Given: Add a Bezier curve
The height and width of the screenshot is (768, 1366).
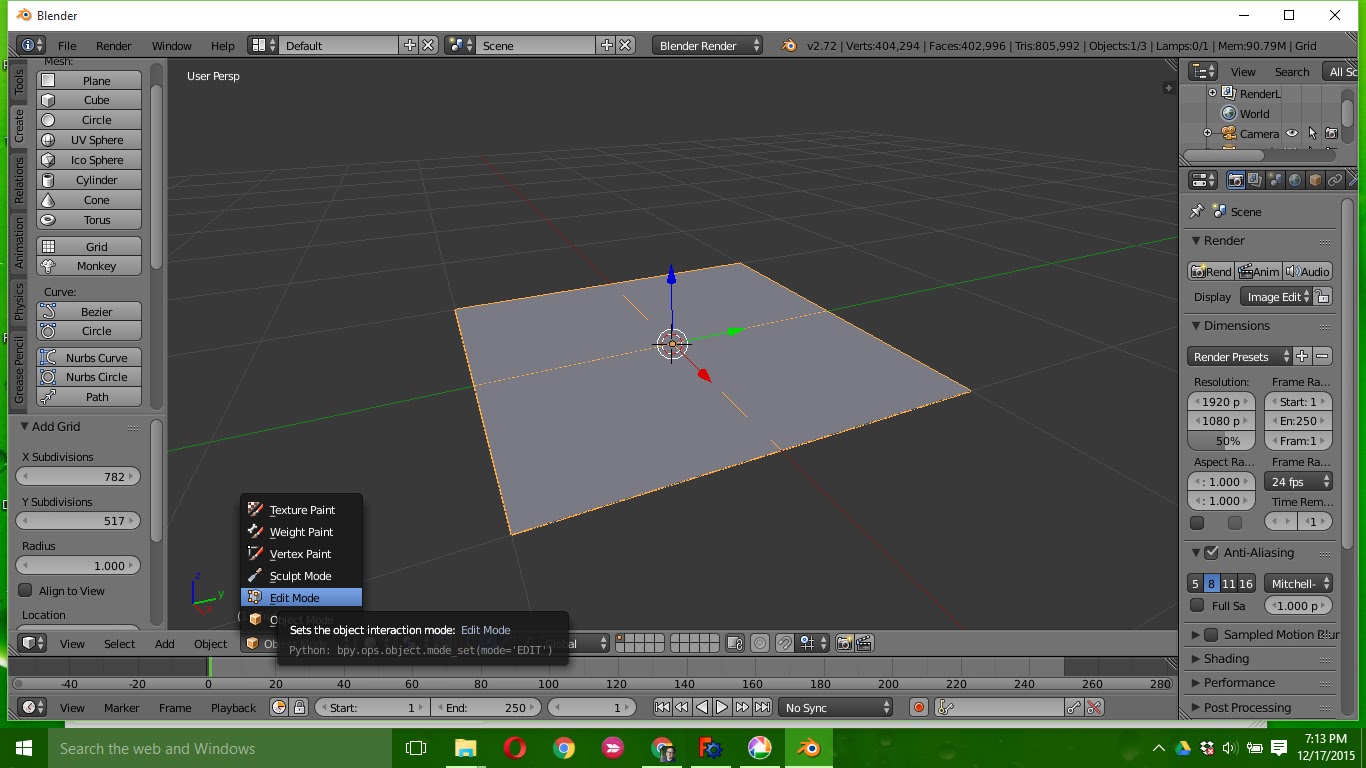Looking at the screenshot, I should tap(89, 312).
